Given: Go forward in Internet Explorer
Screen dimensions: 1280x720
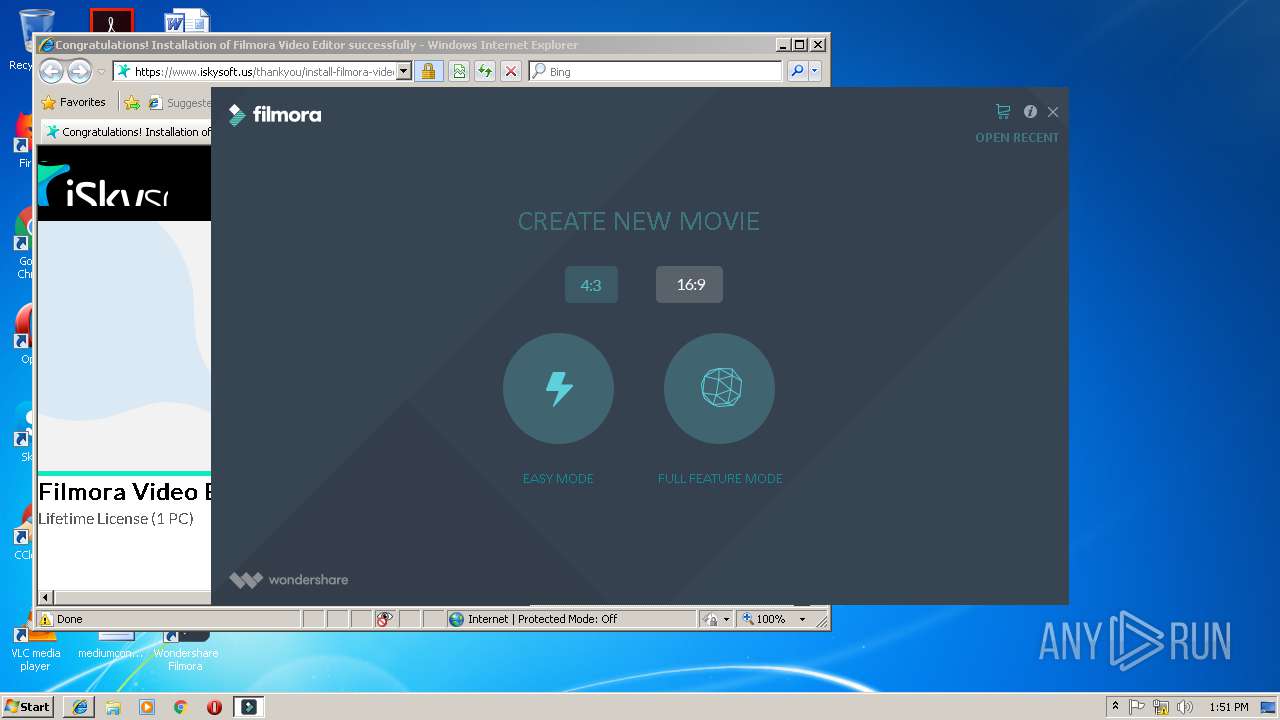Looking at the screenshot, I should tap(79, 71).
